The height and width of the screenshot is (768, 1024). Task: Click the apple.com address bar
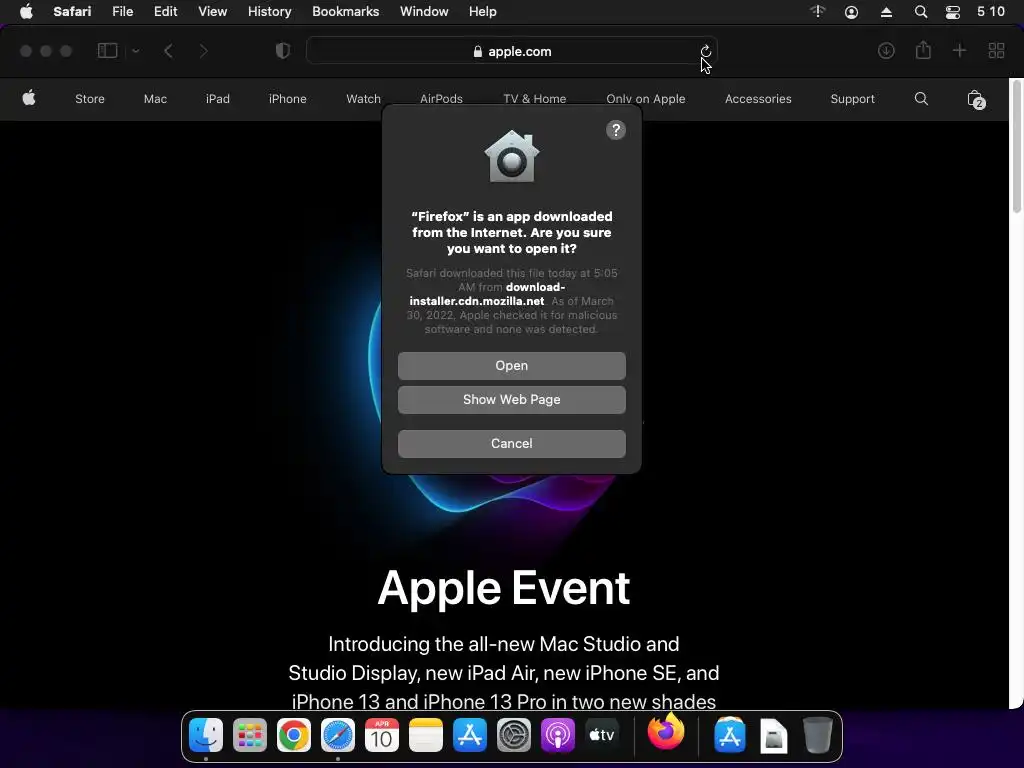click(x=512, y=51)
